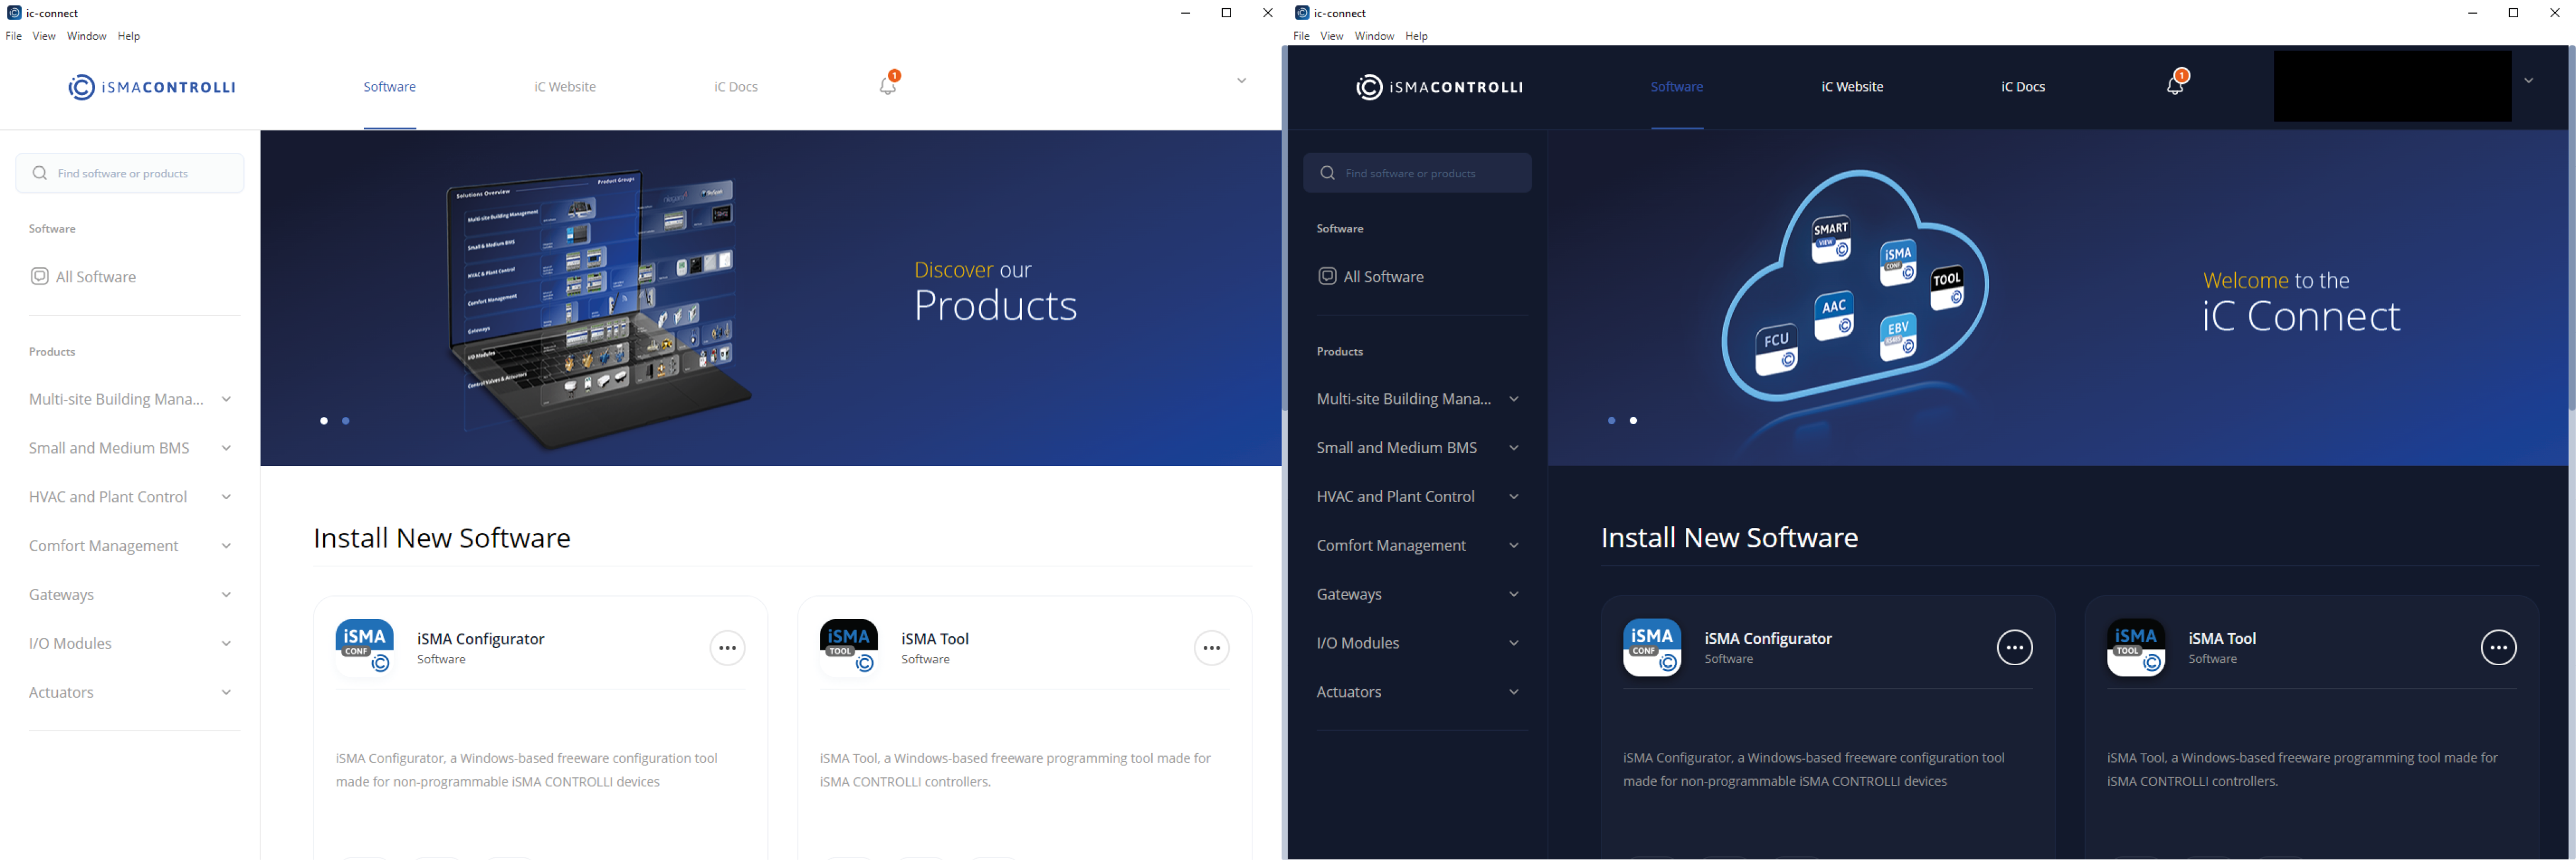The height and width of the screenshot is (860, 2576).
Task: Open notifications bell in light window
Action: 888,84
